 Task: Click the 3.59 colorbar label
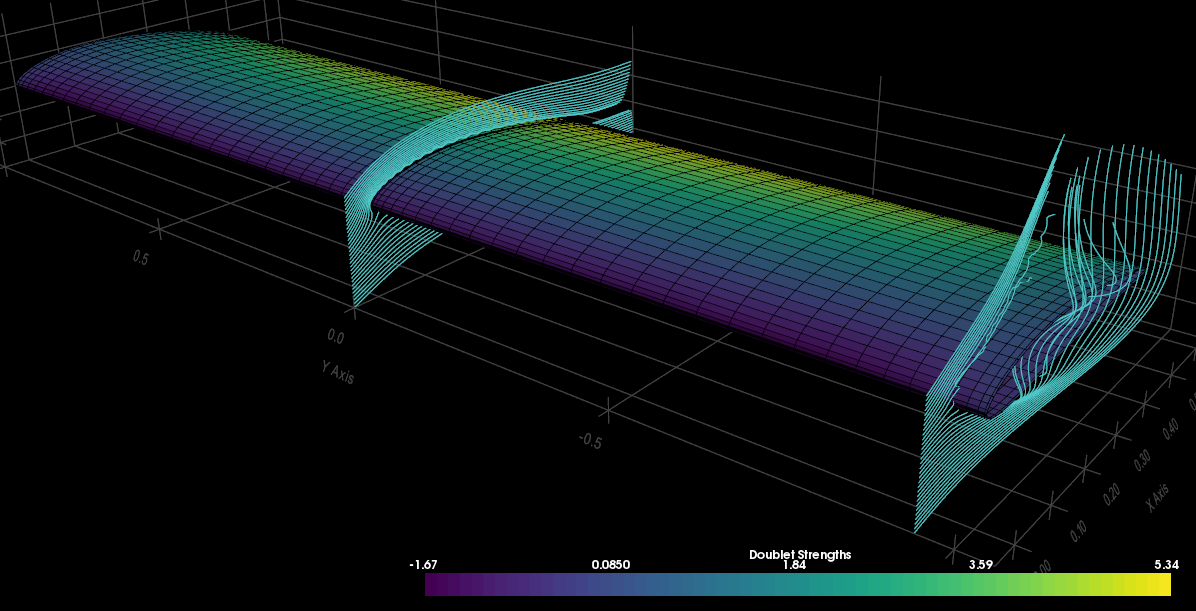pos(980,564)
